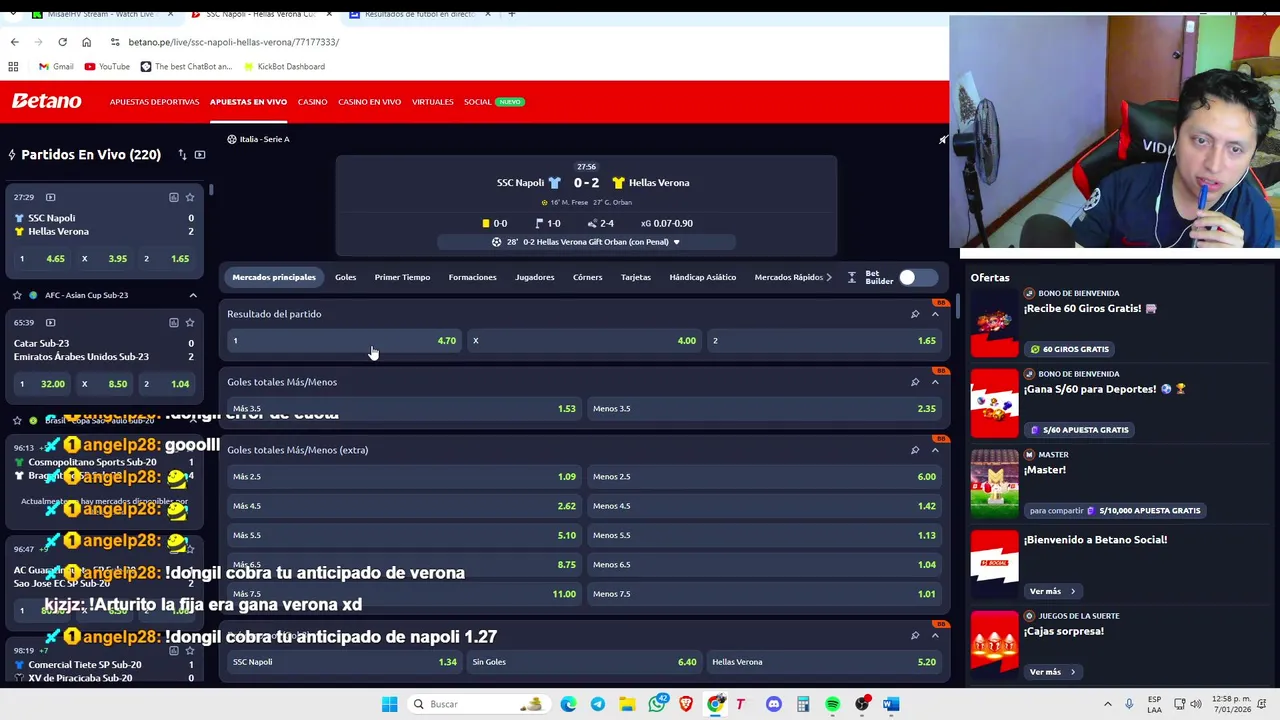Favorite the SSC Napoli match with star
The width and height of the screenshot is (1280, 720).
[x=190, y=197]
